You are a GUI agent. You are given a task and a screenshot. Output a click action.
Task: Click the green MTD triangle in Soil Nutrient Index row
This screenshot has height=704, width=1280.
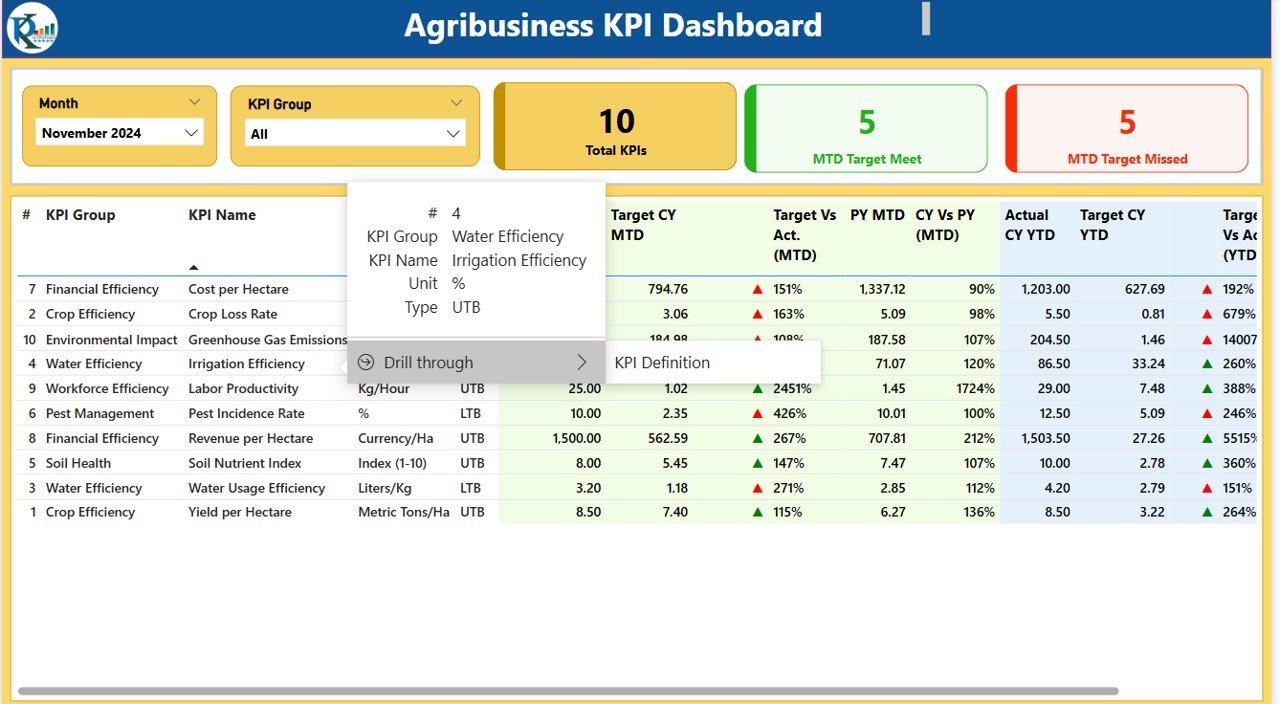pyautogui.click(x=757, y=464)
